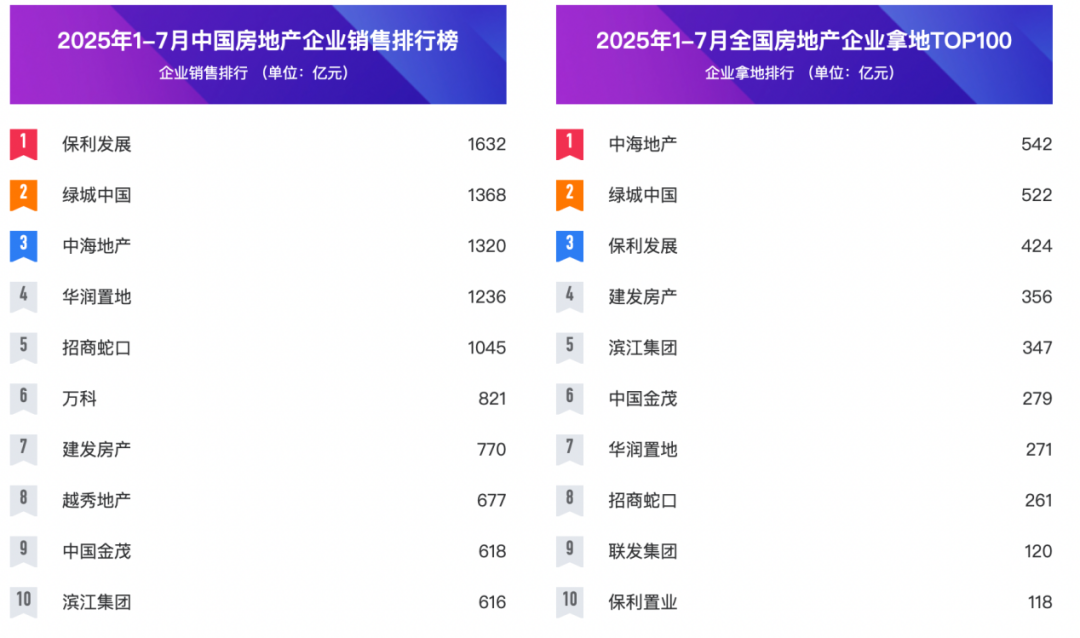Click 招商蛇口 in the sales ranking list

[x=96, y=348]
